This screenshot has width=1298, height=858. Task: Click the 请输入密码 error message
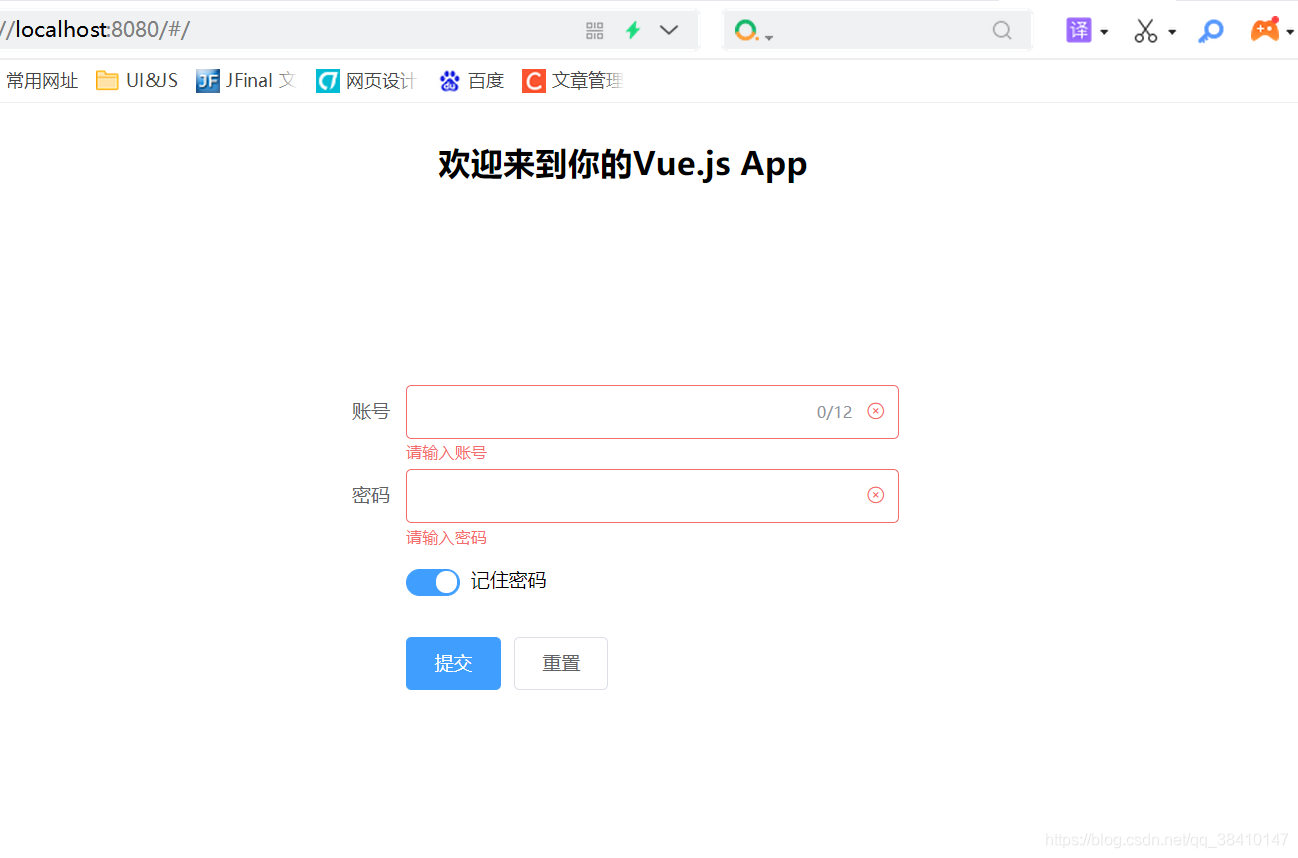click(x=446, y=538)
